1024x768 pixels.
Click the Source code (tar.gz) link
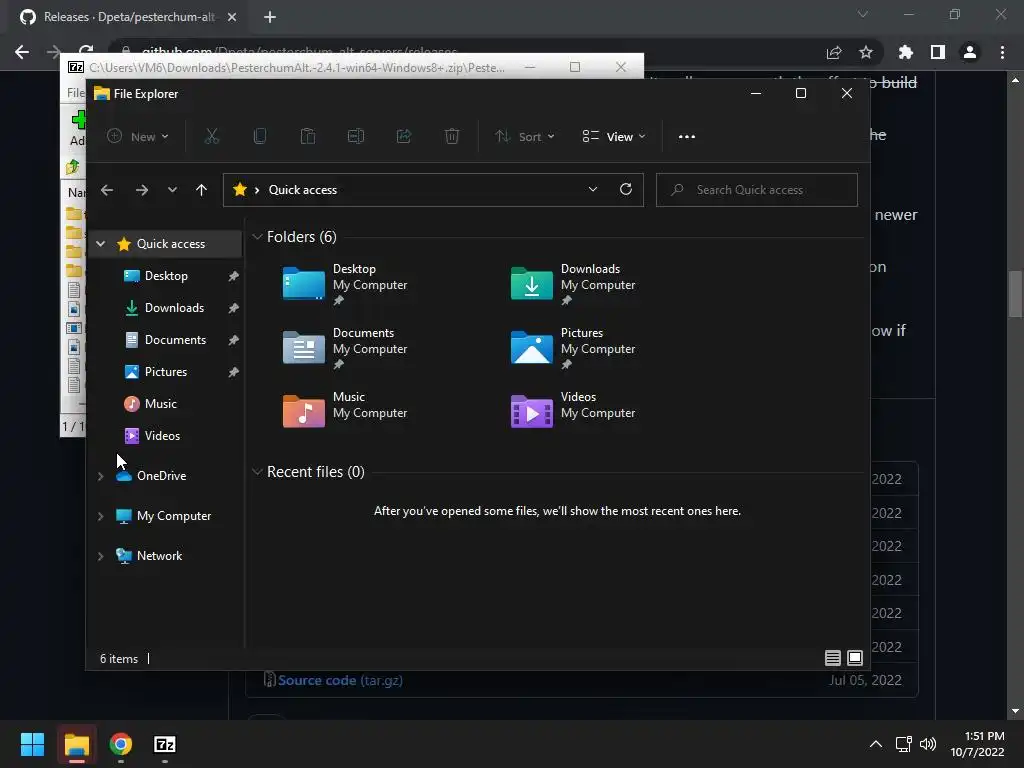point(340,680)
